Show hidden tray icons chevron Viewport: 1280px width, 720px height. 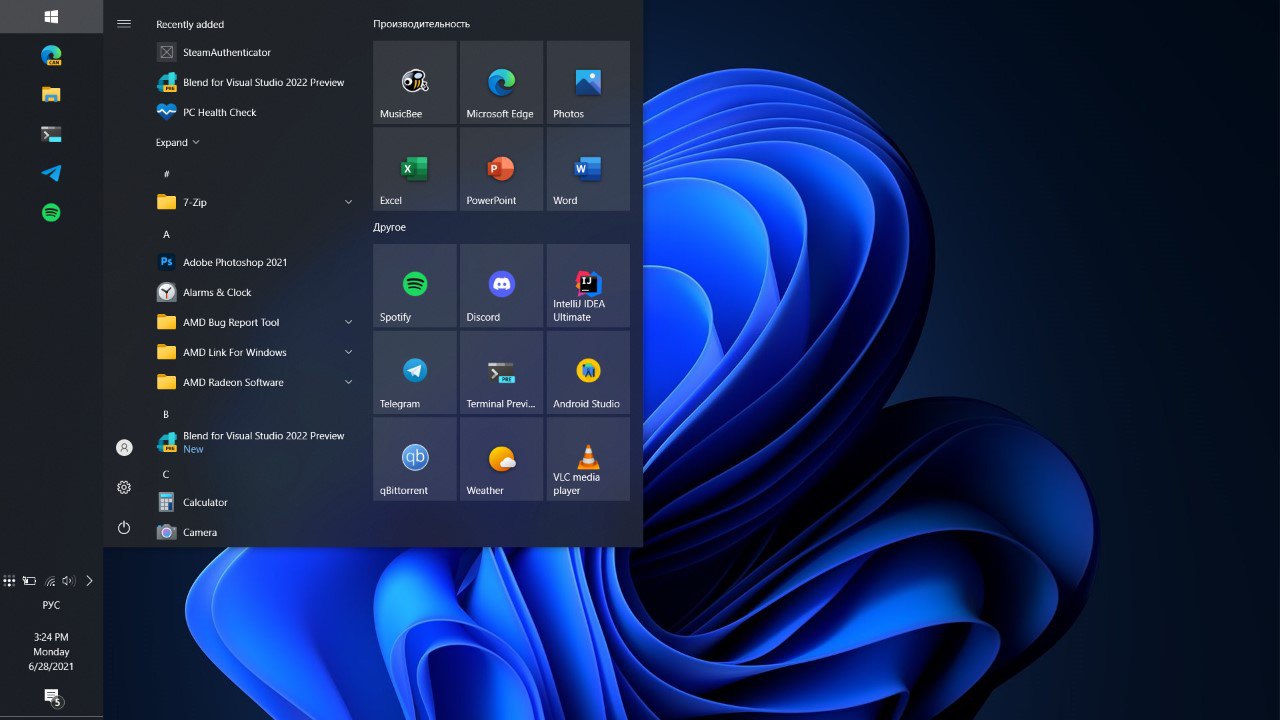tap(89, 581)
